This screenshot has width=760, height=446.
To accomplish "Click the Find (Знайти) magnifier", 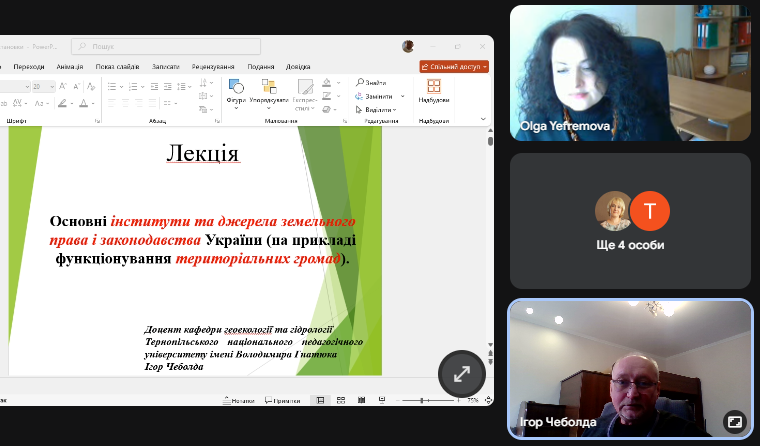I will pyautogui.click(x=371, y=82).
